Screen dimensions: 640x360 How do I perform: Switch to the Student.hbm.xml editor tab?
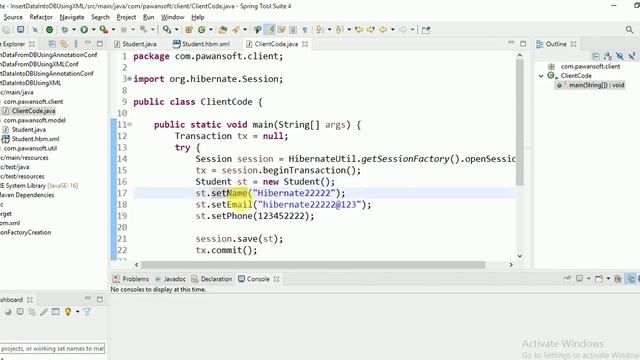[x=201, y=44]
